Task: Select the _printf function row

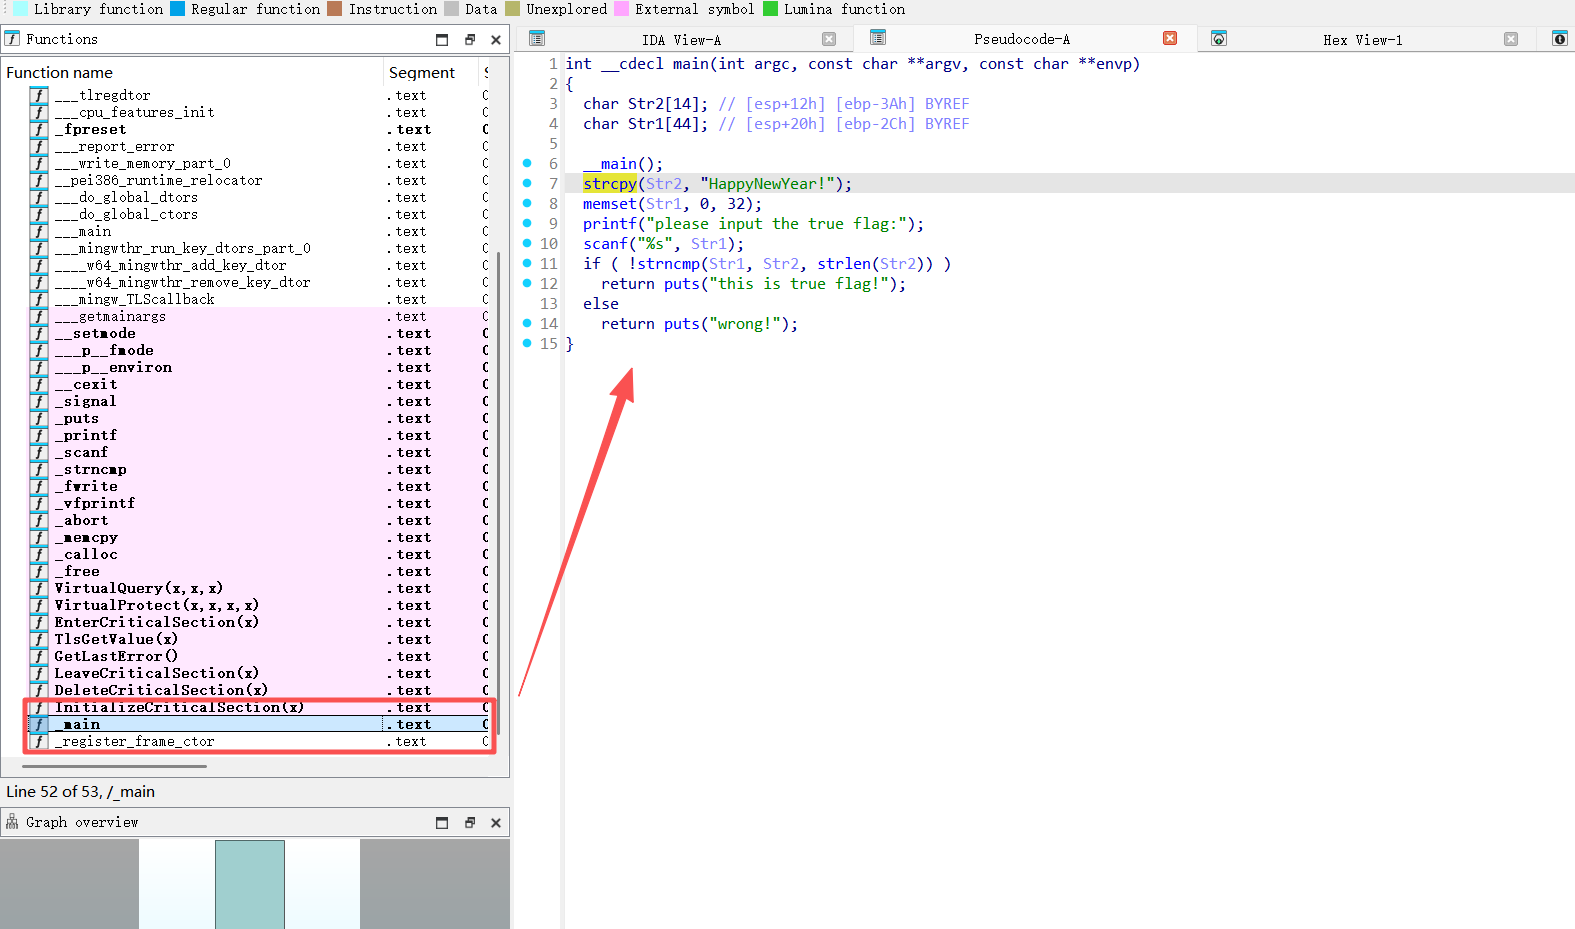Action: pos(258,435)
